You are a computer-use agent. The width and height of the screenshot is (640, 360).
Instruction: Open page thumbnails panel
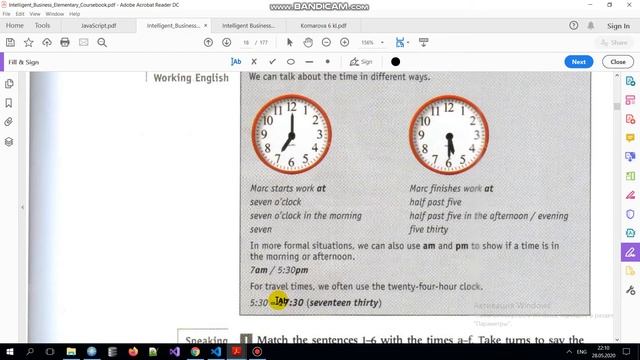(9, 84)
